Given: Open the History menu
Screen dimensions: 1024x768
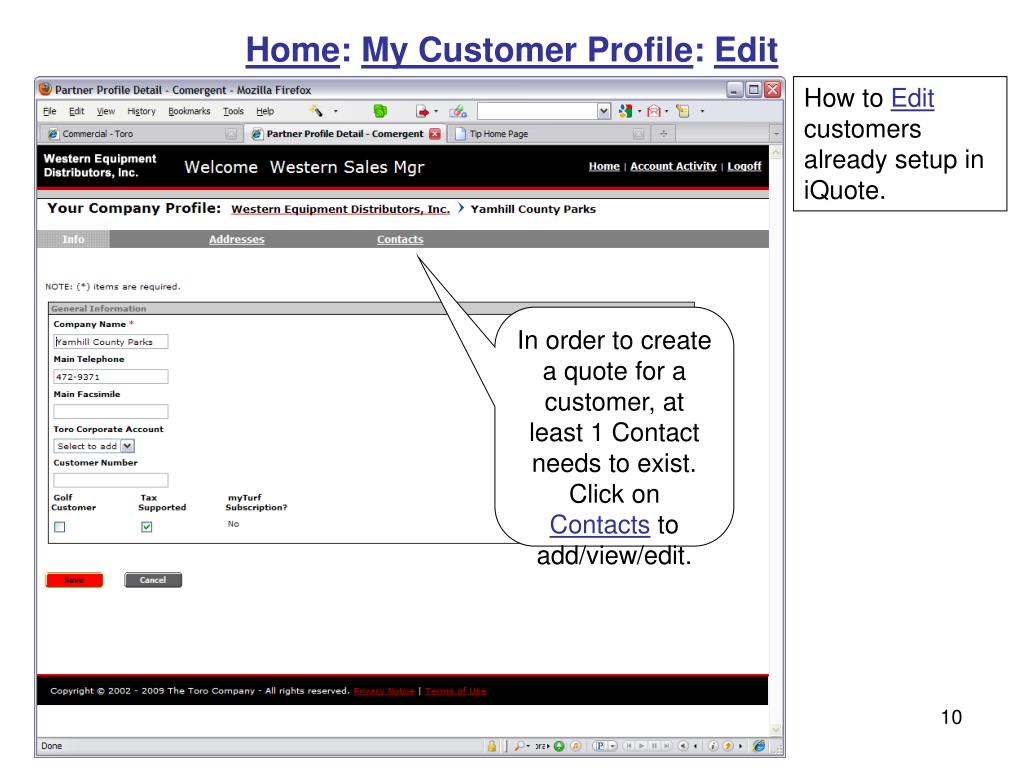Looking at the screenshot, I should [142, 112].
